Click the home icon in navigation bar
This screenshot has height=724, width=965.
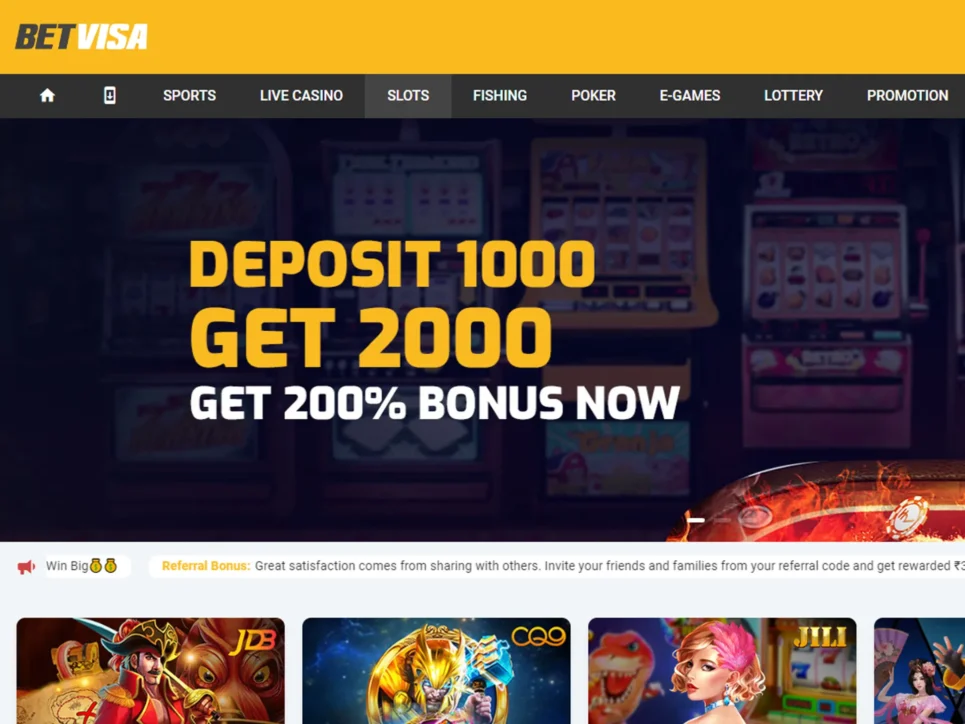(47, 95)
